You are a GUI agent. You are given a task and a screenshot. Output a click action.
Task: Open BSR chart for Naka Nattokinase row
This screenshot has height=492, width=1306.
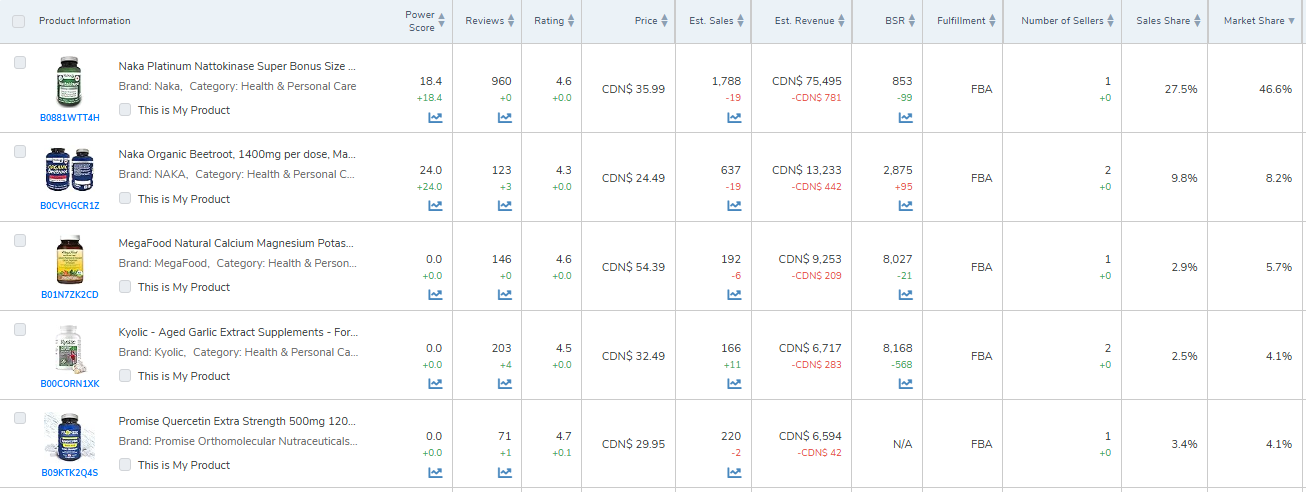905,117
